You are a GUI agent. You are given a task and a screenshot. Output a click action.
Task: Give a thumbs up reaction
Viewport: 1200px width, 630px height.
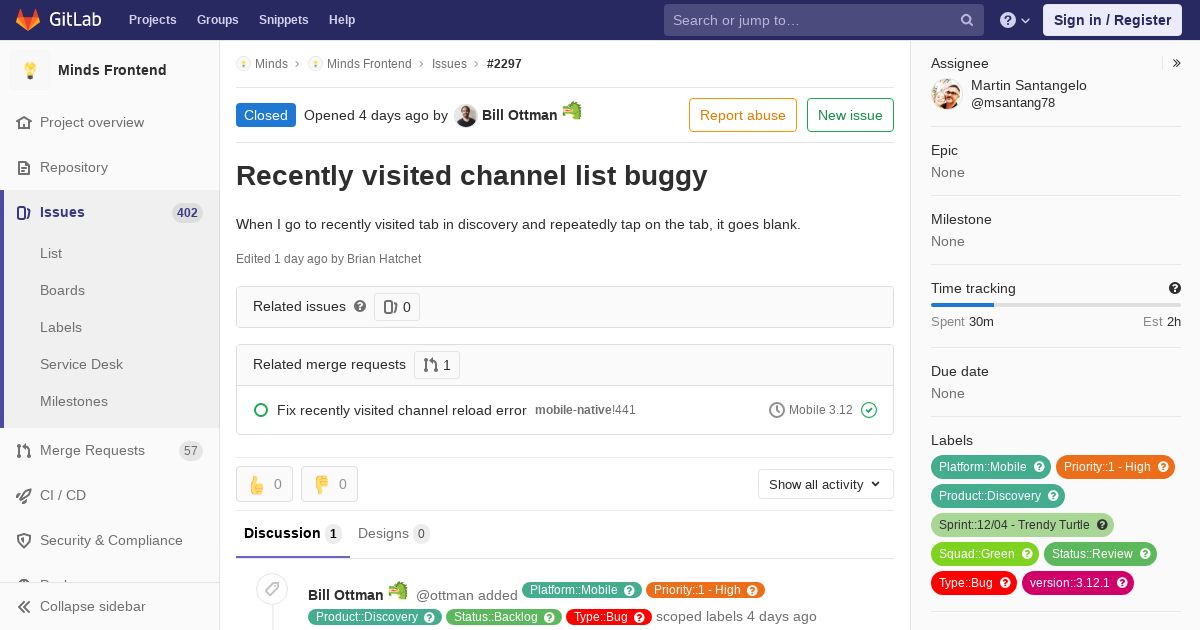pos(265,484)
